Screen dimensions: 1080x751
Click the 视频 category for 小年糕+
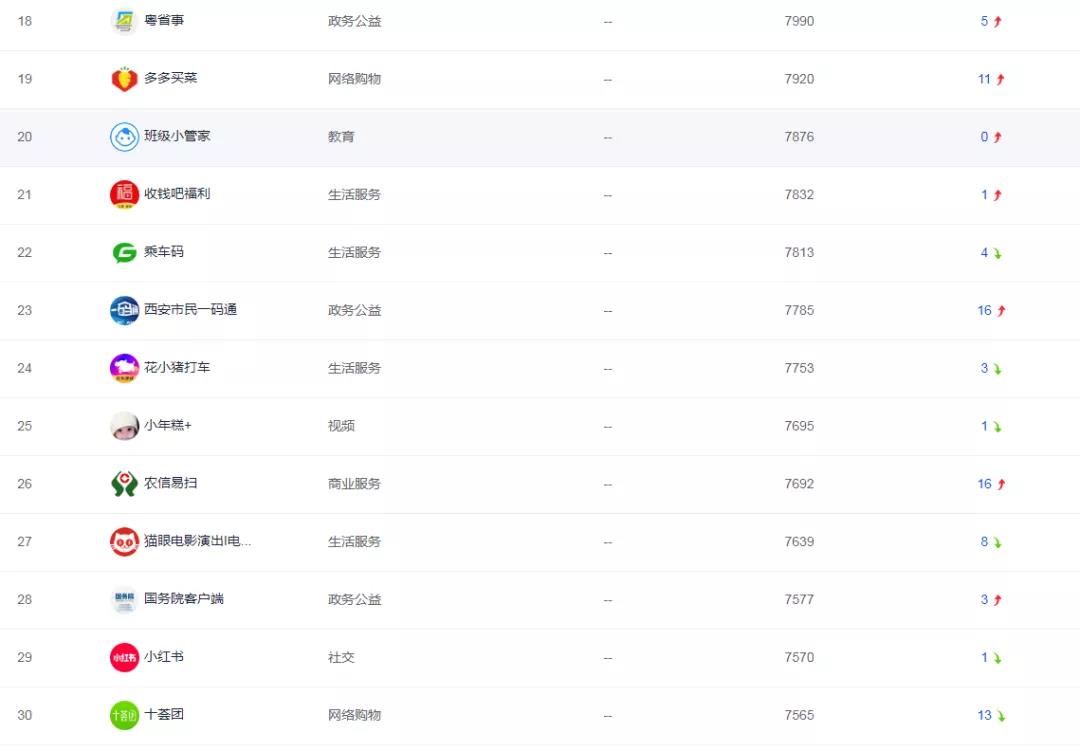click(x=341, y=426)
